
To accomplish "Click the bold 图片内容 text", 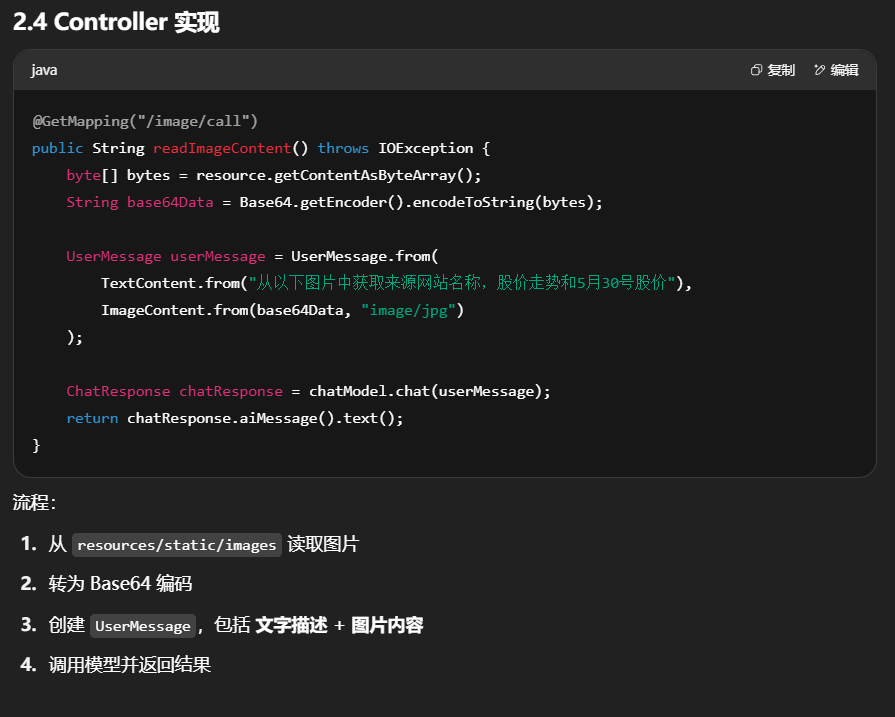I will 387,625.
